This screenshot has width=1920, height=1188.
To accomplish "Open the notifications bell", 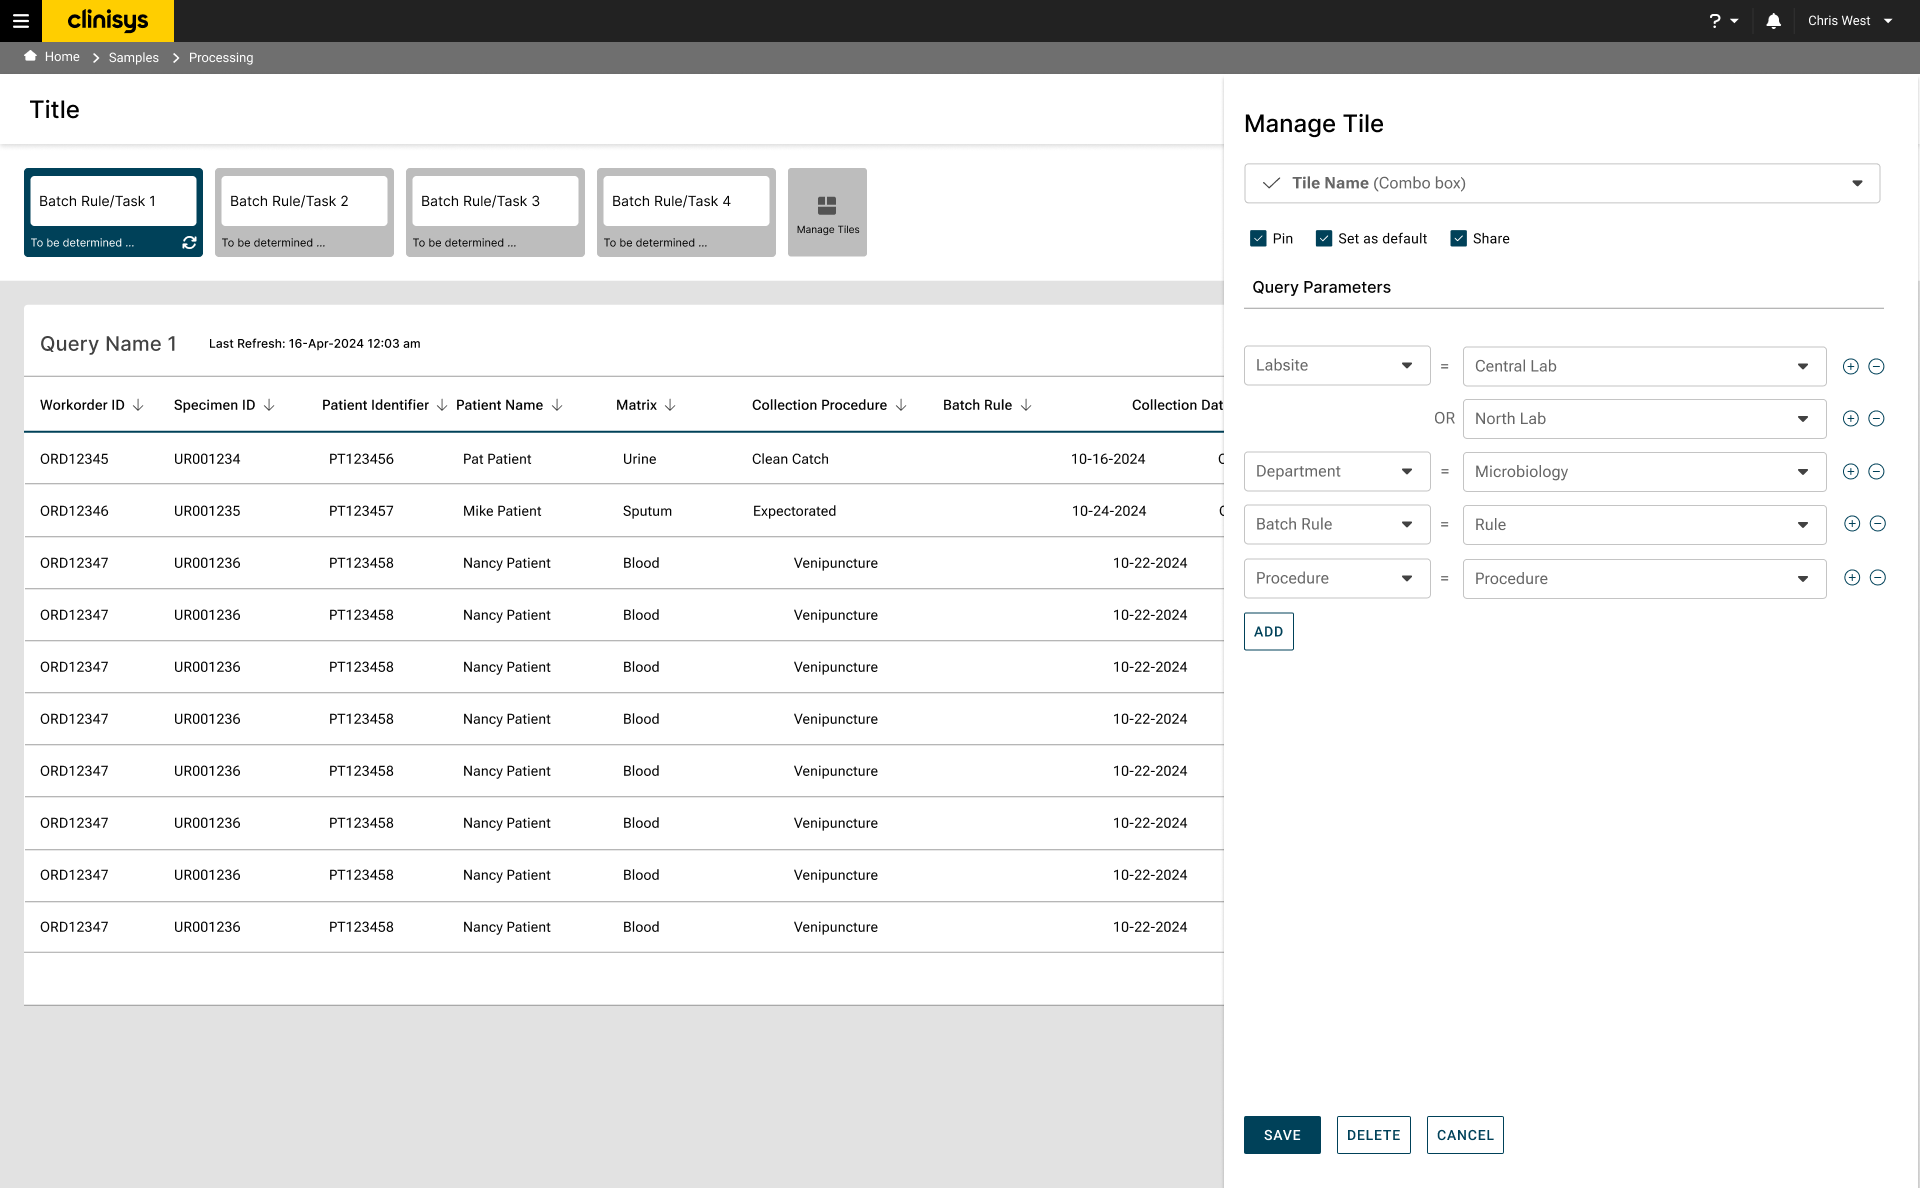I will click(x=1773, y=21).
